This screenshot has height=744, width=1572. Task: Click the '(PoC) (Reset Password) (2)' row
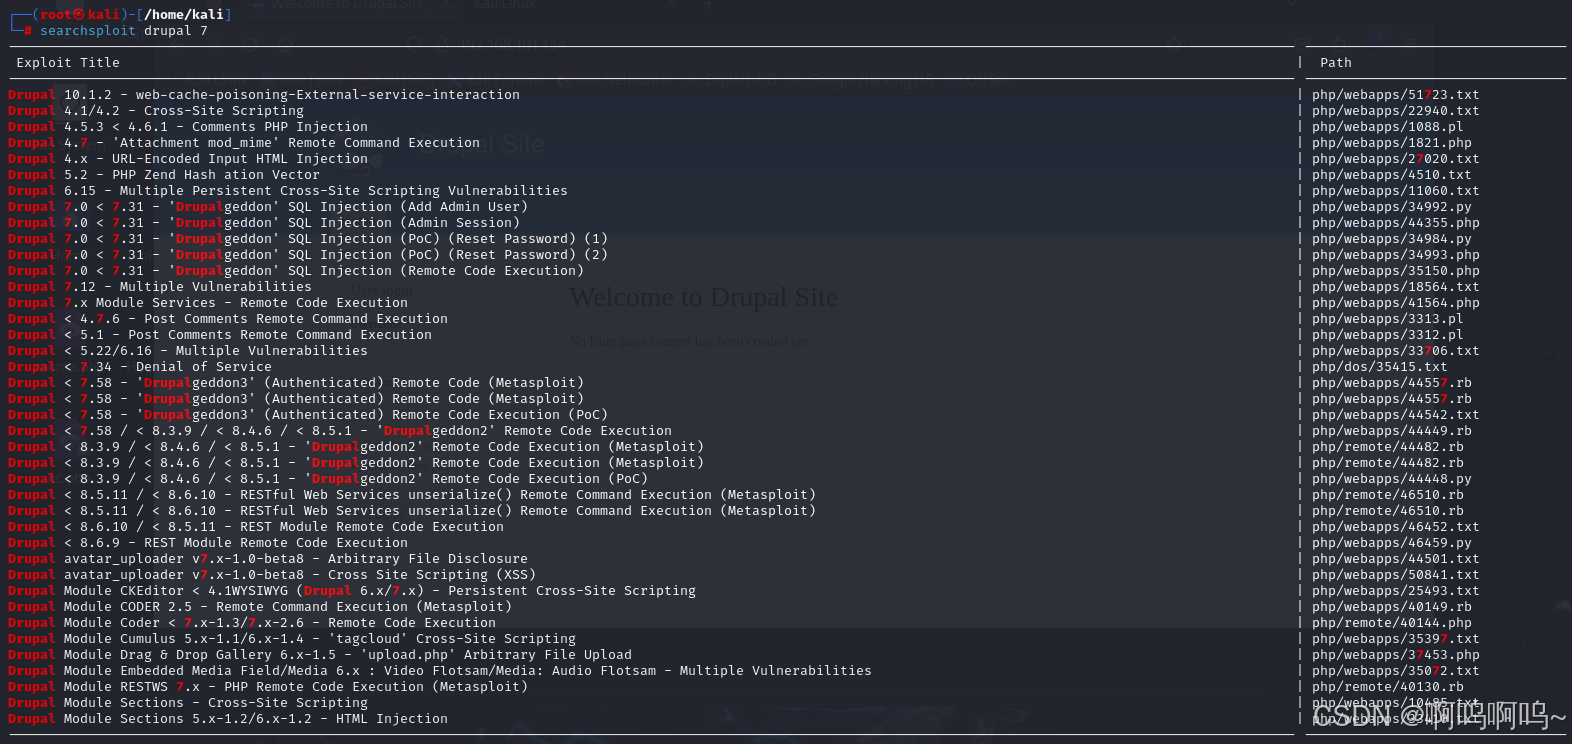(x=308, y=255)
